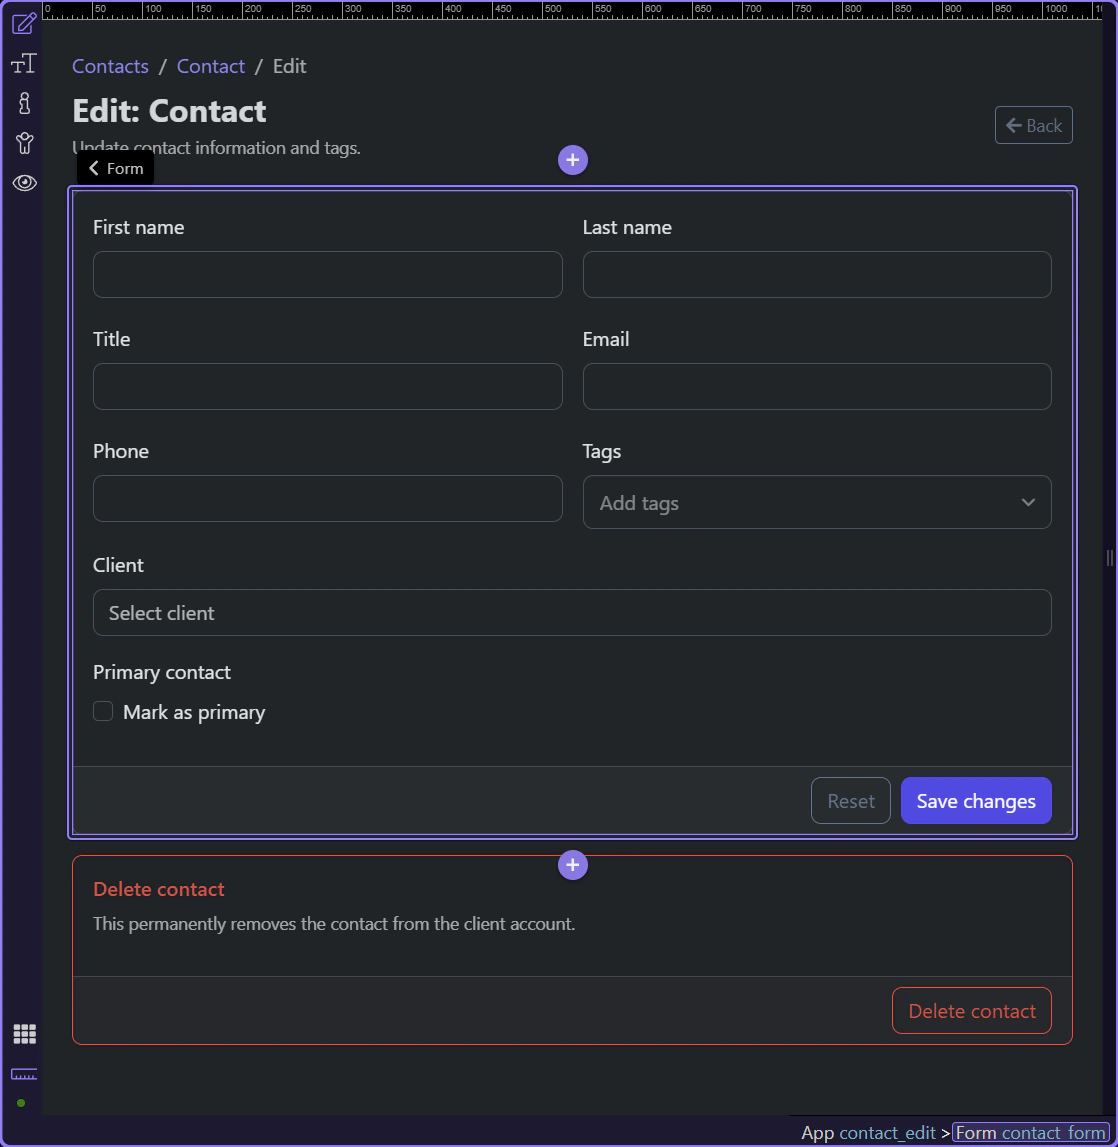Image resolution: width=1118 pixels, height=1147 pixels.
Task: Open the grid apps icon
Action: pos(24,1034)
